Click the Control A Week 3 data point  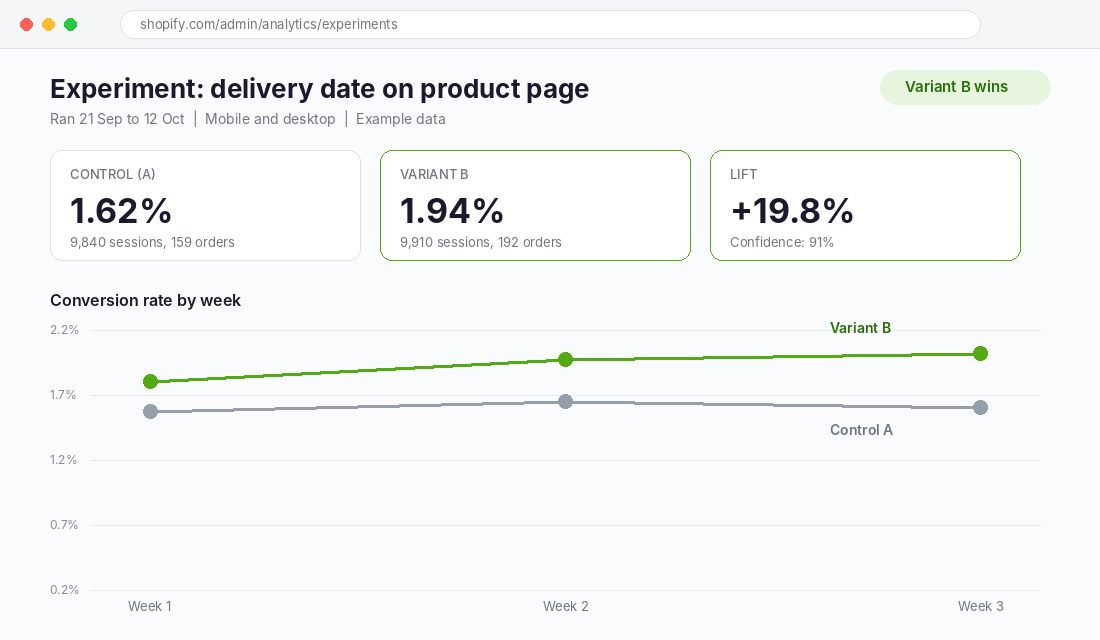(981, 408)
